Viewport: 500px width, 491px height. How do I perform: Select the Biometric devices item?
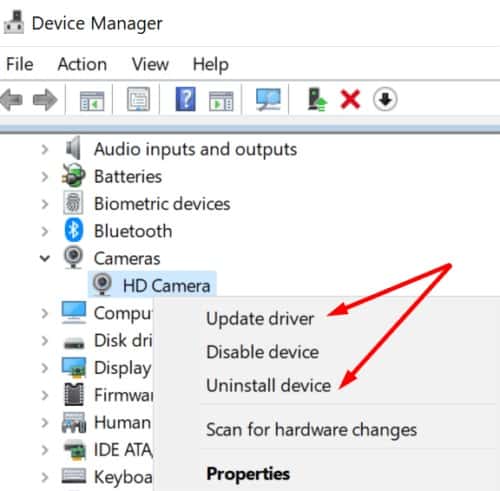(162, 204)
